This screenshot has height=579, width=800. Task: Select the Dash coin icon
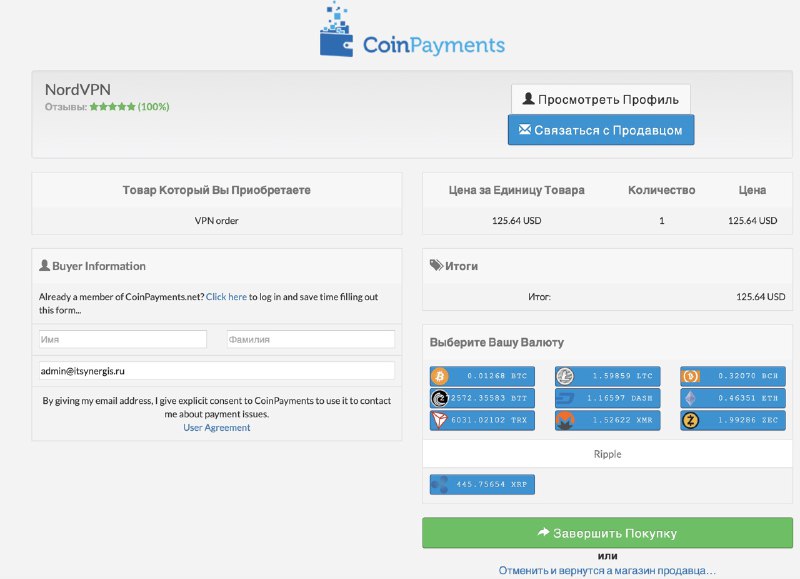[x=565, y=398]
